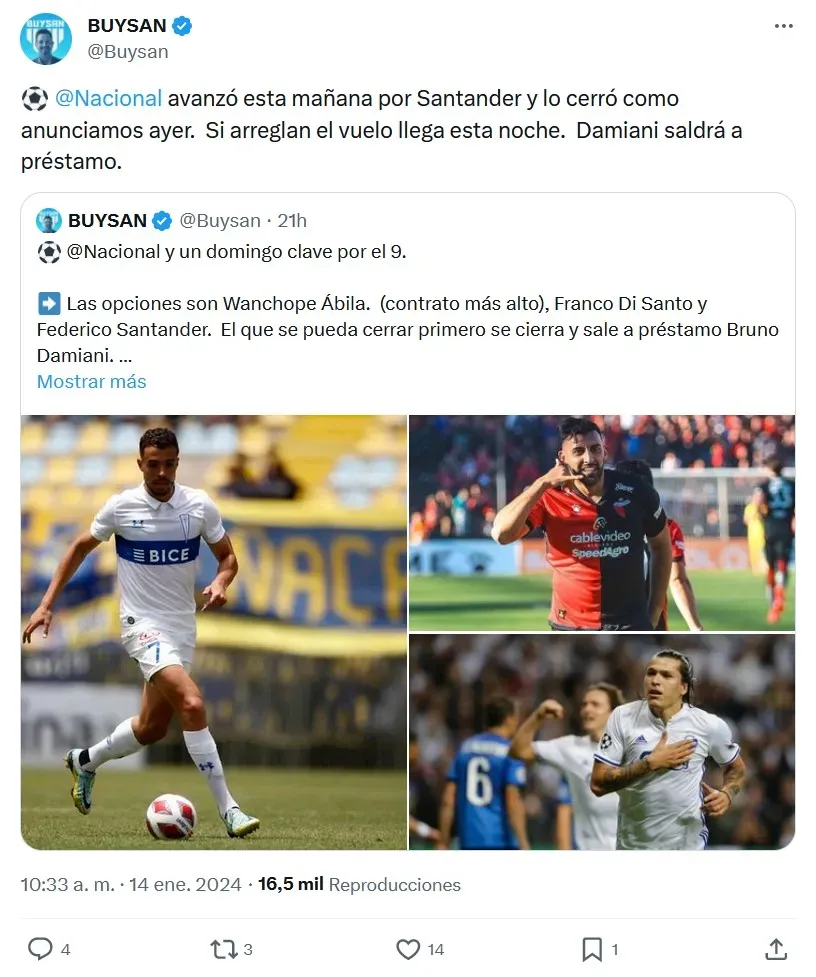This screenshot has height=977, width=816.
Task: Open photo of player in cablevideo jersey
Action: (602, 523)
